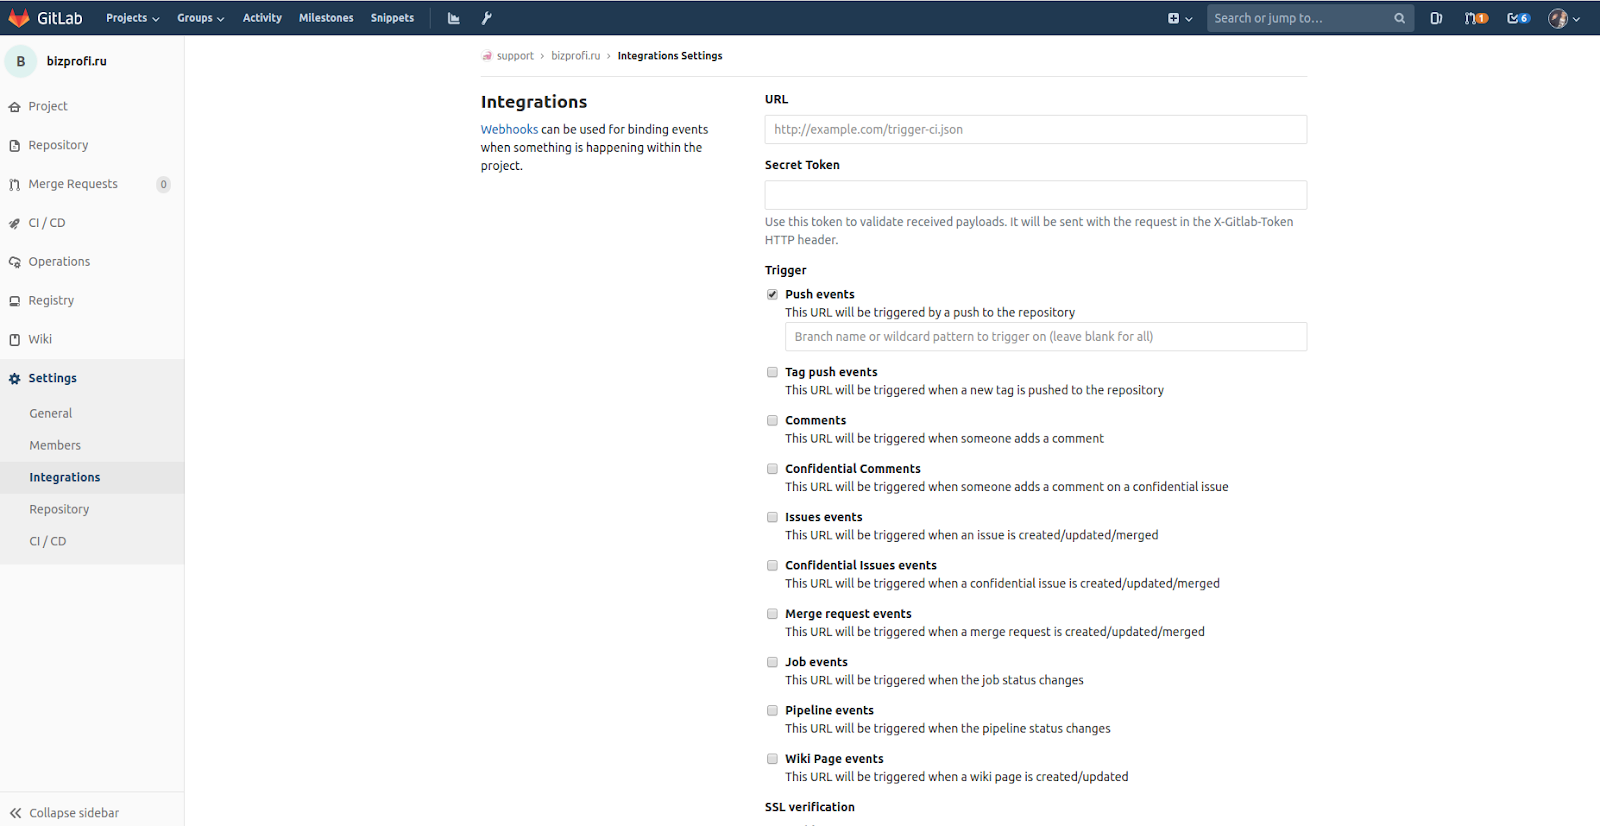Open merge requests icon in top bar

(x=1475, y=18)
